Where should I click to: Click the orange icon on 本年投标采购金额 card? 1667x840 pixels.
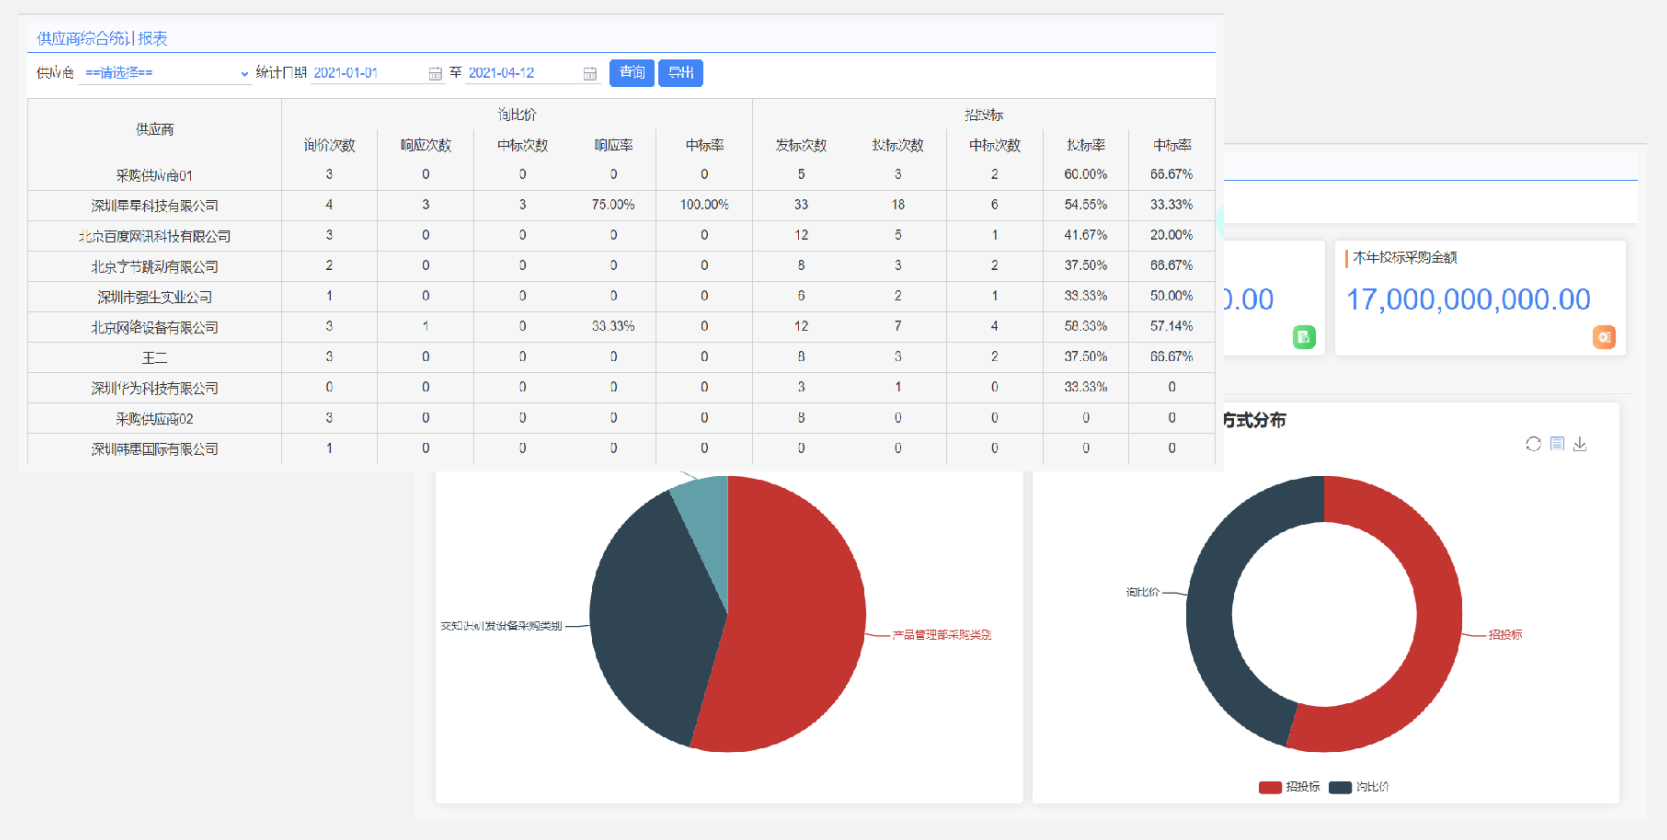point(1604,337)
